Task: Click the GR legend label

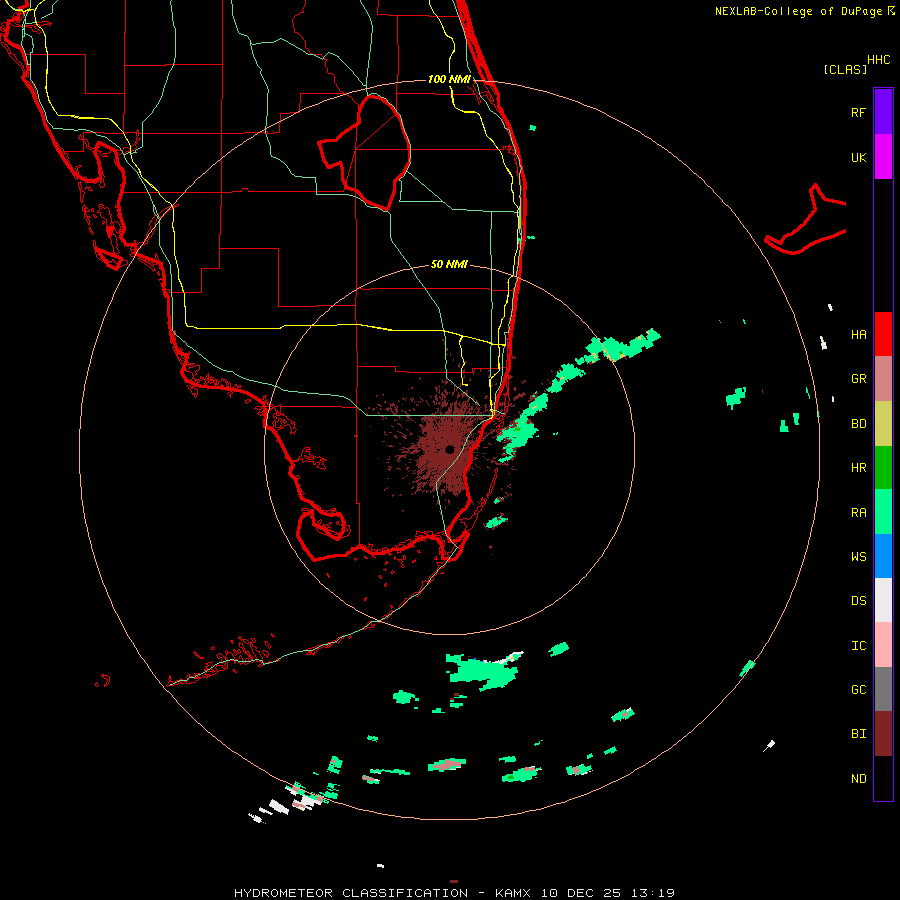Action: click(858, 379)
